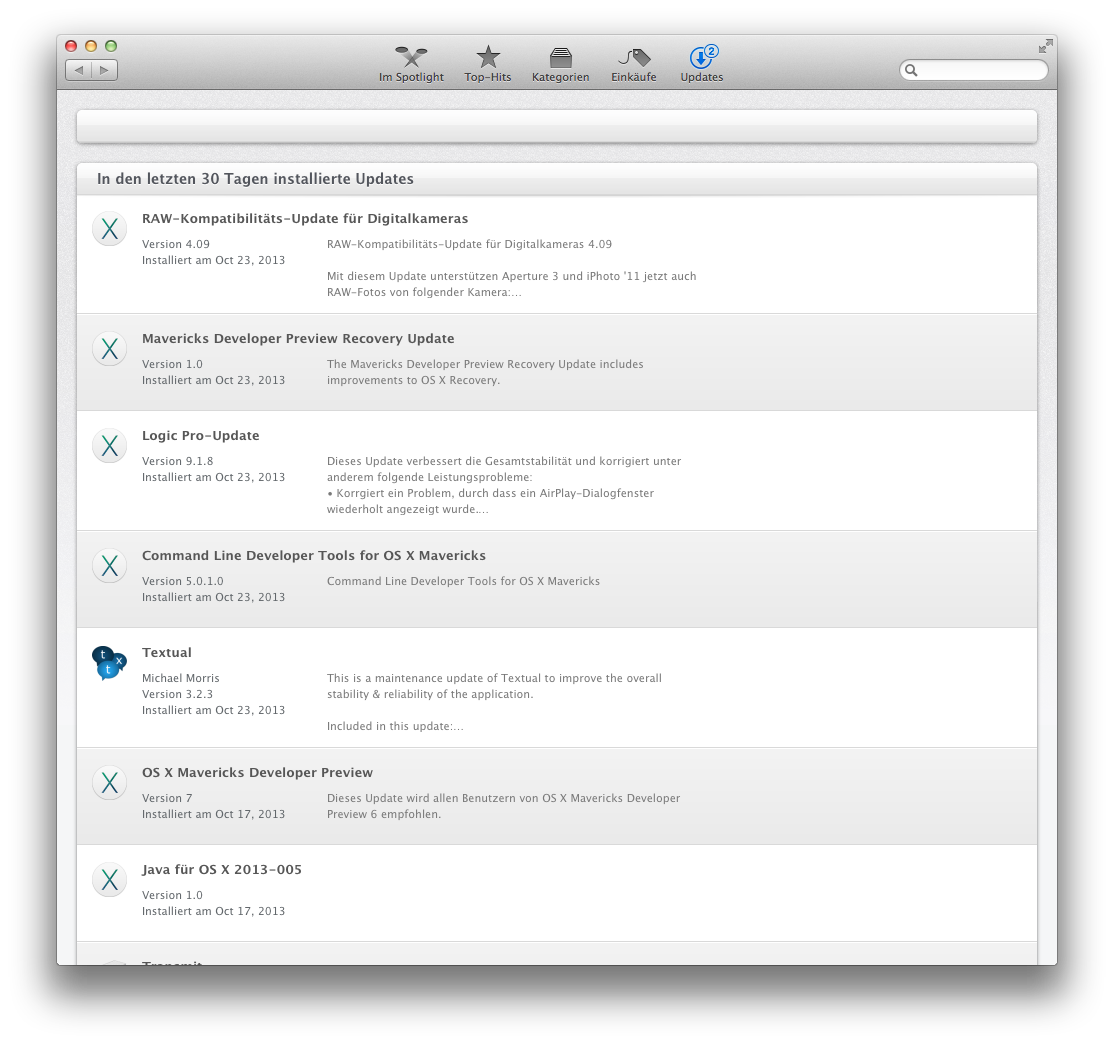Open the Mavericks Developer Preview Recovery Update title
1114x1044 pixels.
pos(298,339)
